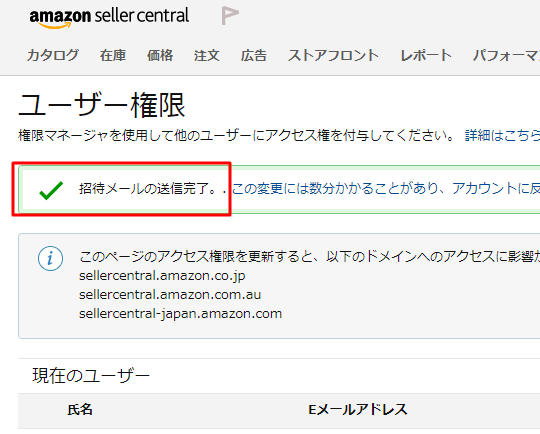
Task: Click the Amazon Seller Central logo
Action: point(109,18)
